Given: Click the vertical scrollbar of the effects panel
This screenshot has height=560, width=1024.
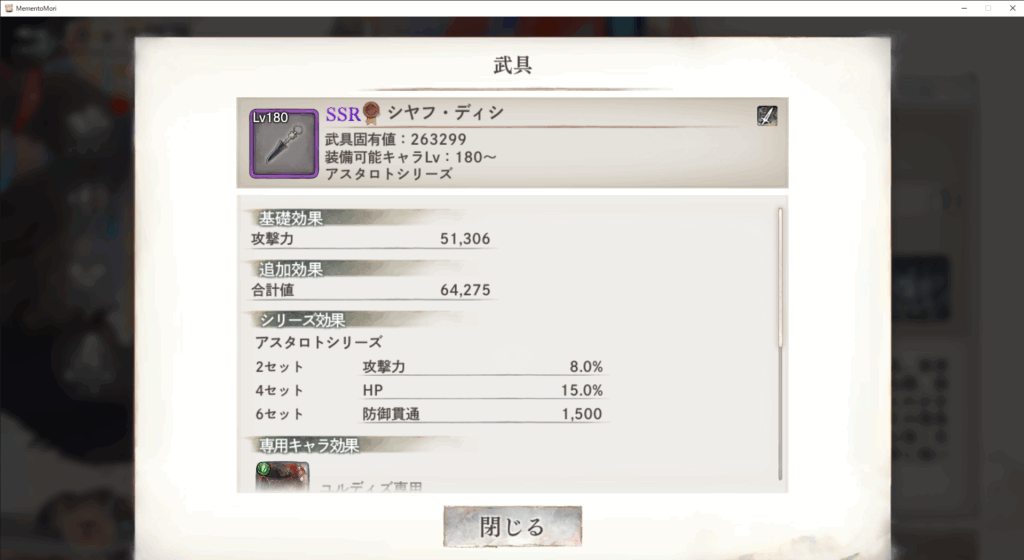Looking at the screenshot, I should coord(780,344).
